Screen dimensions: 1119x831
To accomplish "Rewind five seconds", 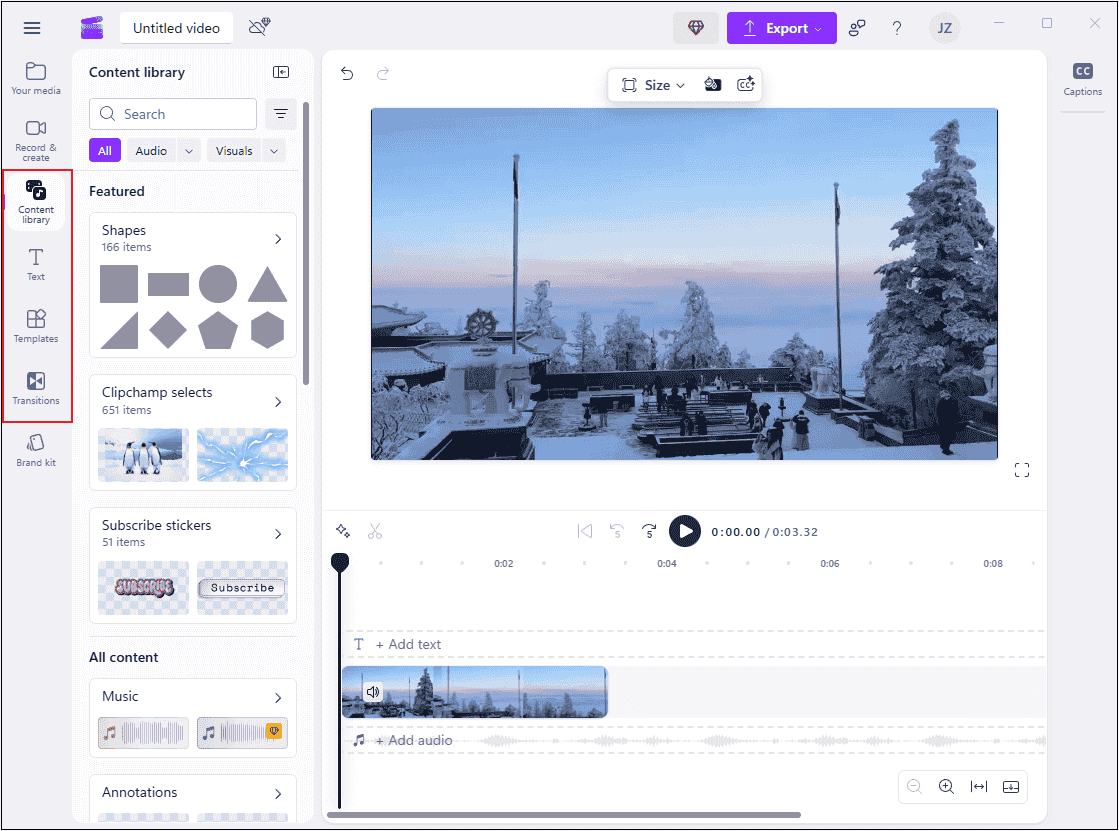I will [x=617, y=531].
